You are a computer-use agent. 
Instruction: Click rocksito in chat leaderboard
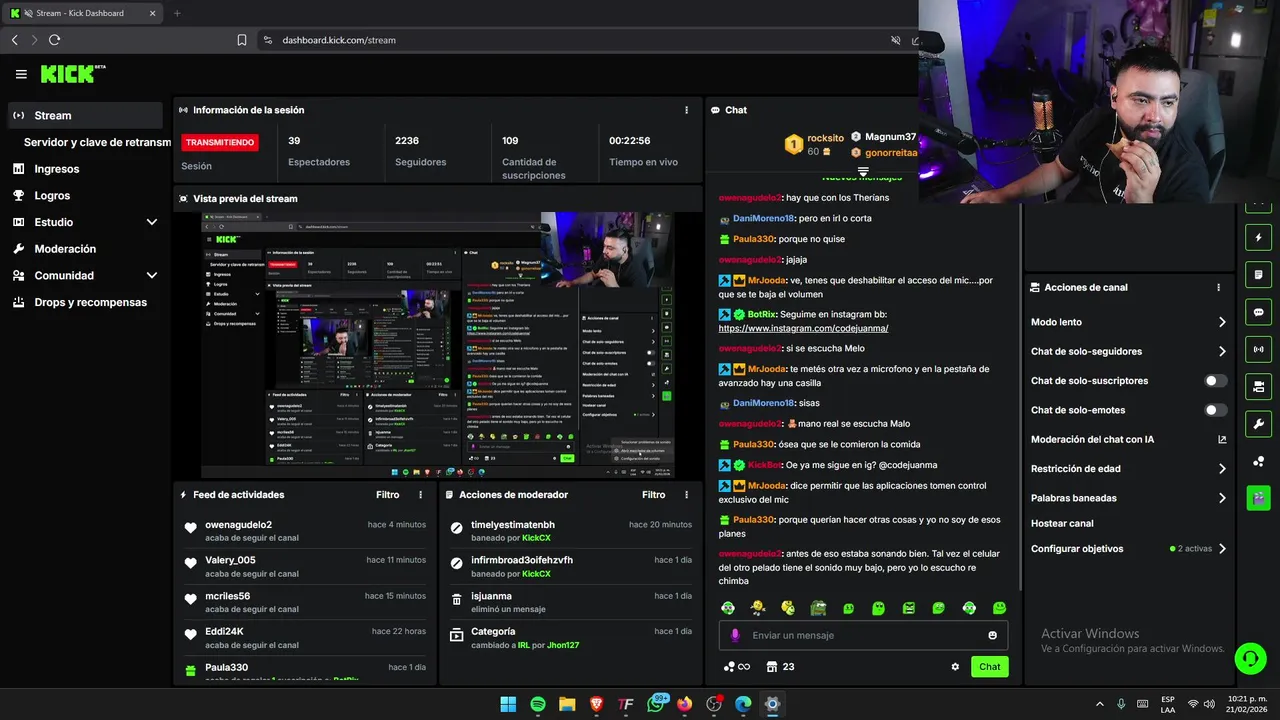[x=825, y=138]
